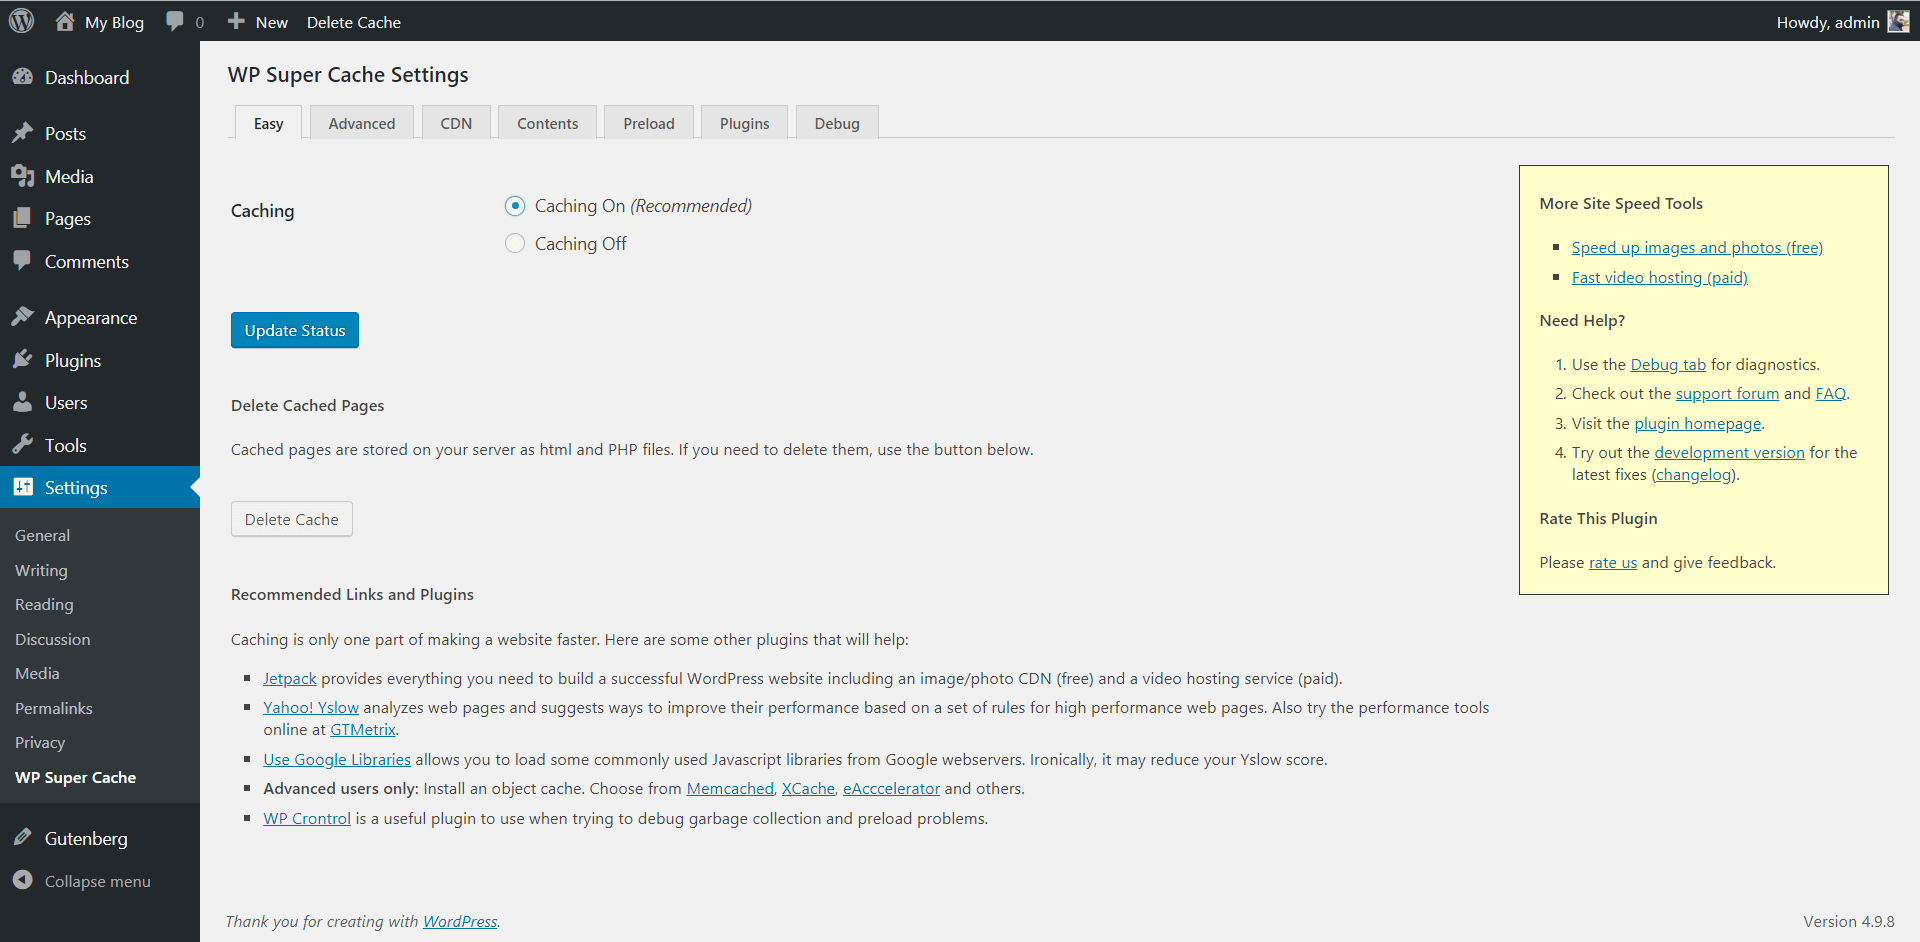Open the Preload tab
Viewport: 1920px width, 942px height.
[649, 123]
